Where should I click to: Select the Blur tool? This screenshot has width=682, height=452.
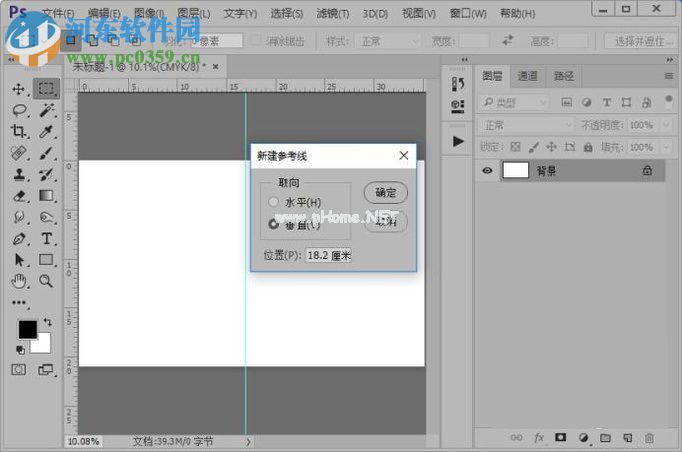19,217
